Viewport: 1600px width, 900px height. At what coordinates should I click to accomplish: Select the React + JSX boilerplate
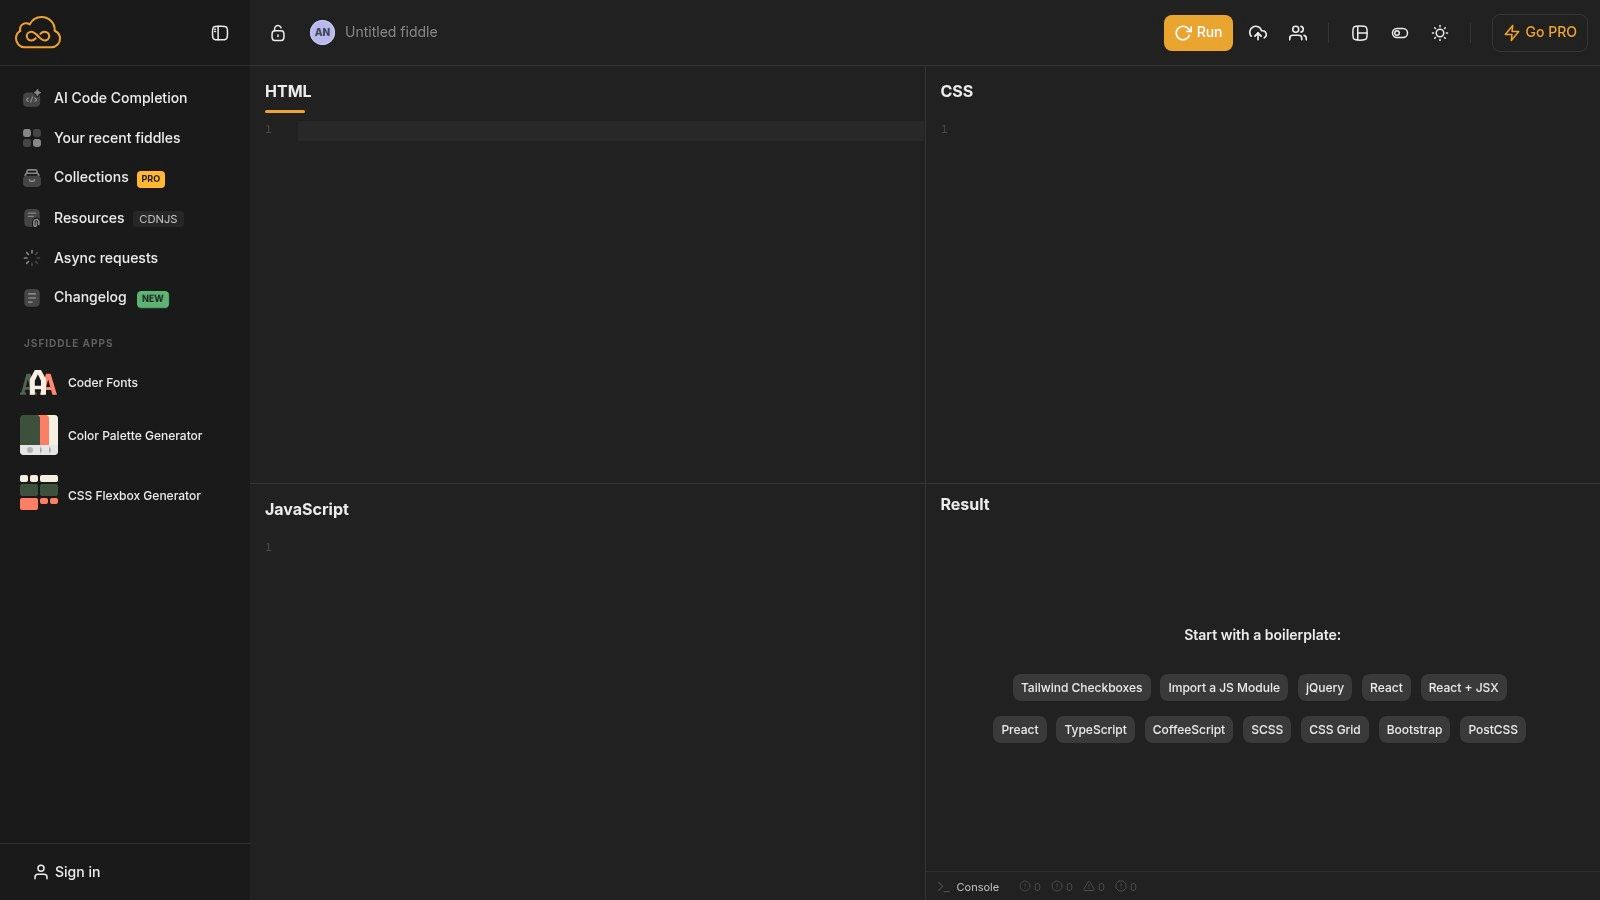(1463, 687)
